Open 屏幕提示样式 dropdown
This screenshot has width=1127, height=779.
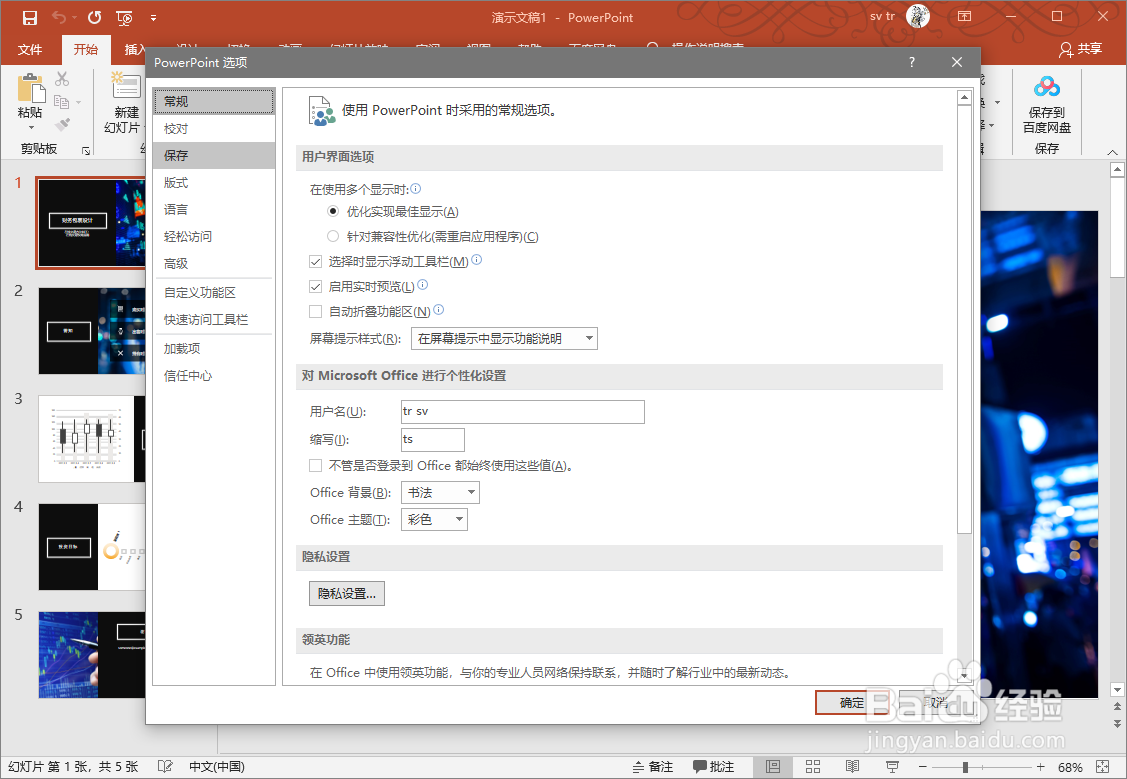pyautogui.click(x=504, y=338)
